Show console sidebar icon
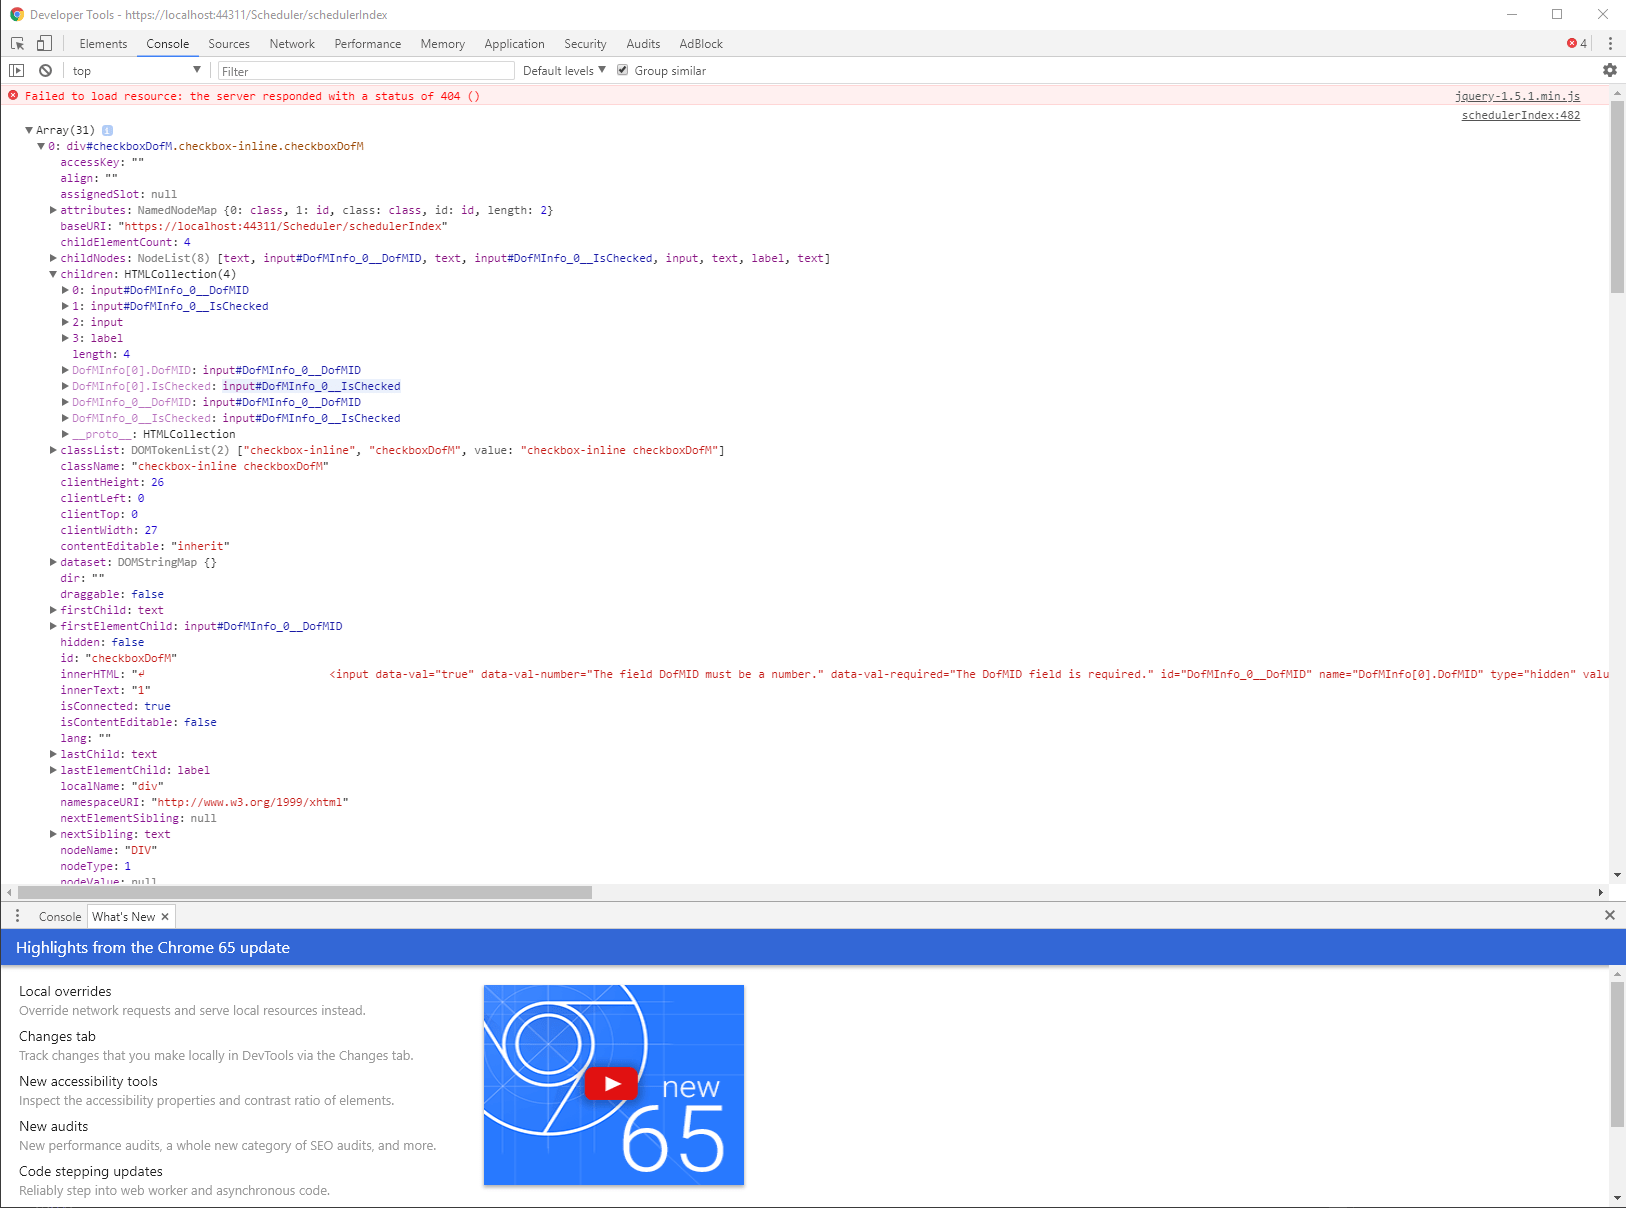The image size is (1626, 1208). [17, 71]
